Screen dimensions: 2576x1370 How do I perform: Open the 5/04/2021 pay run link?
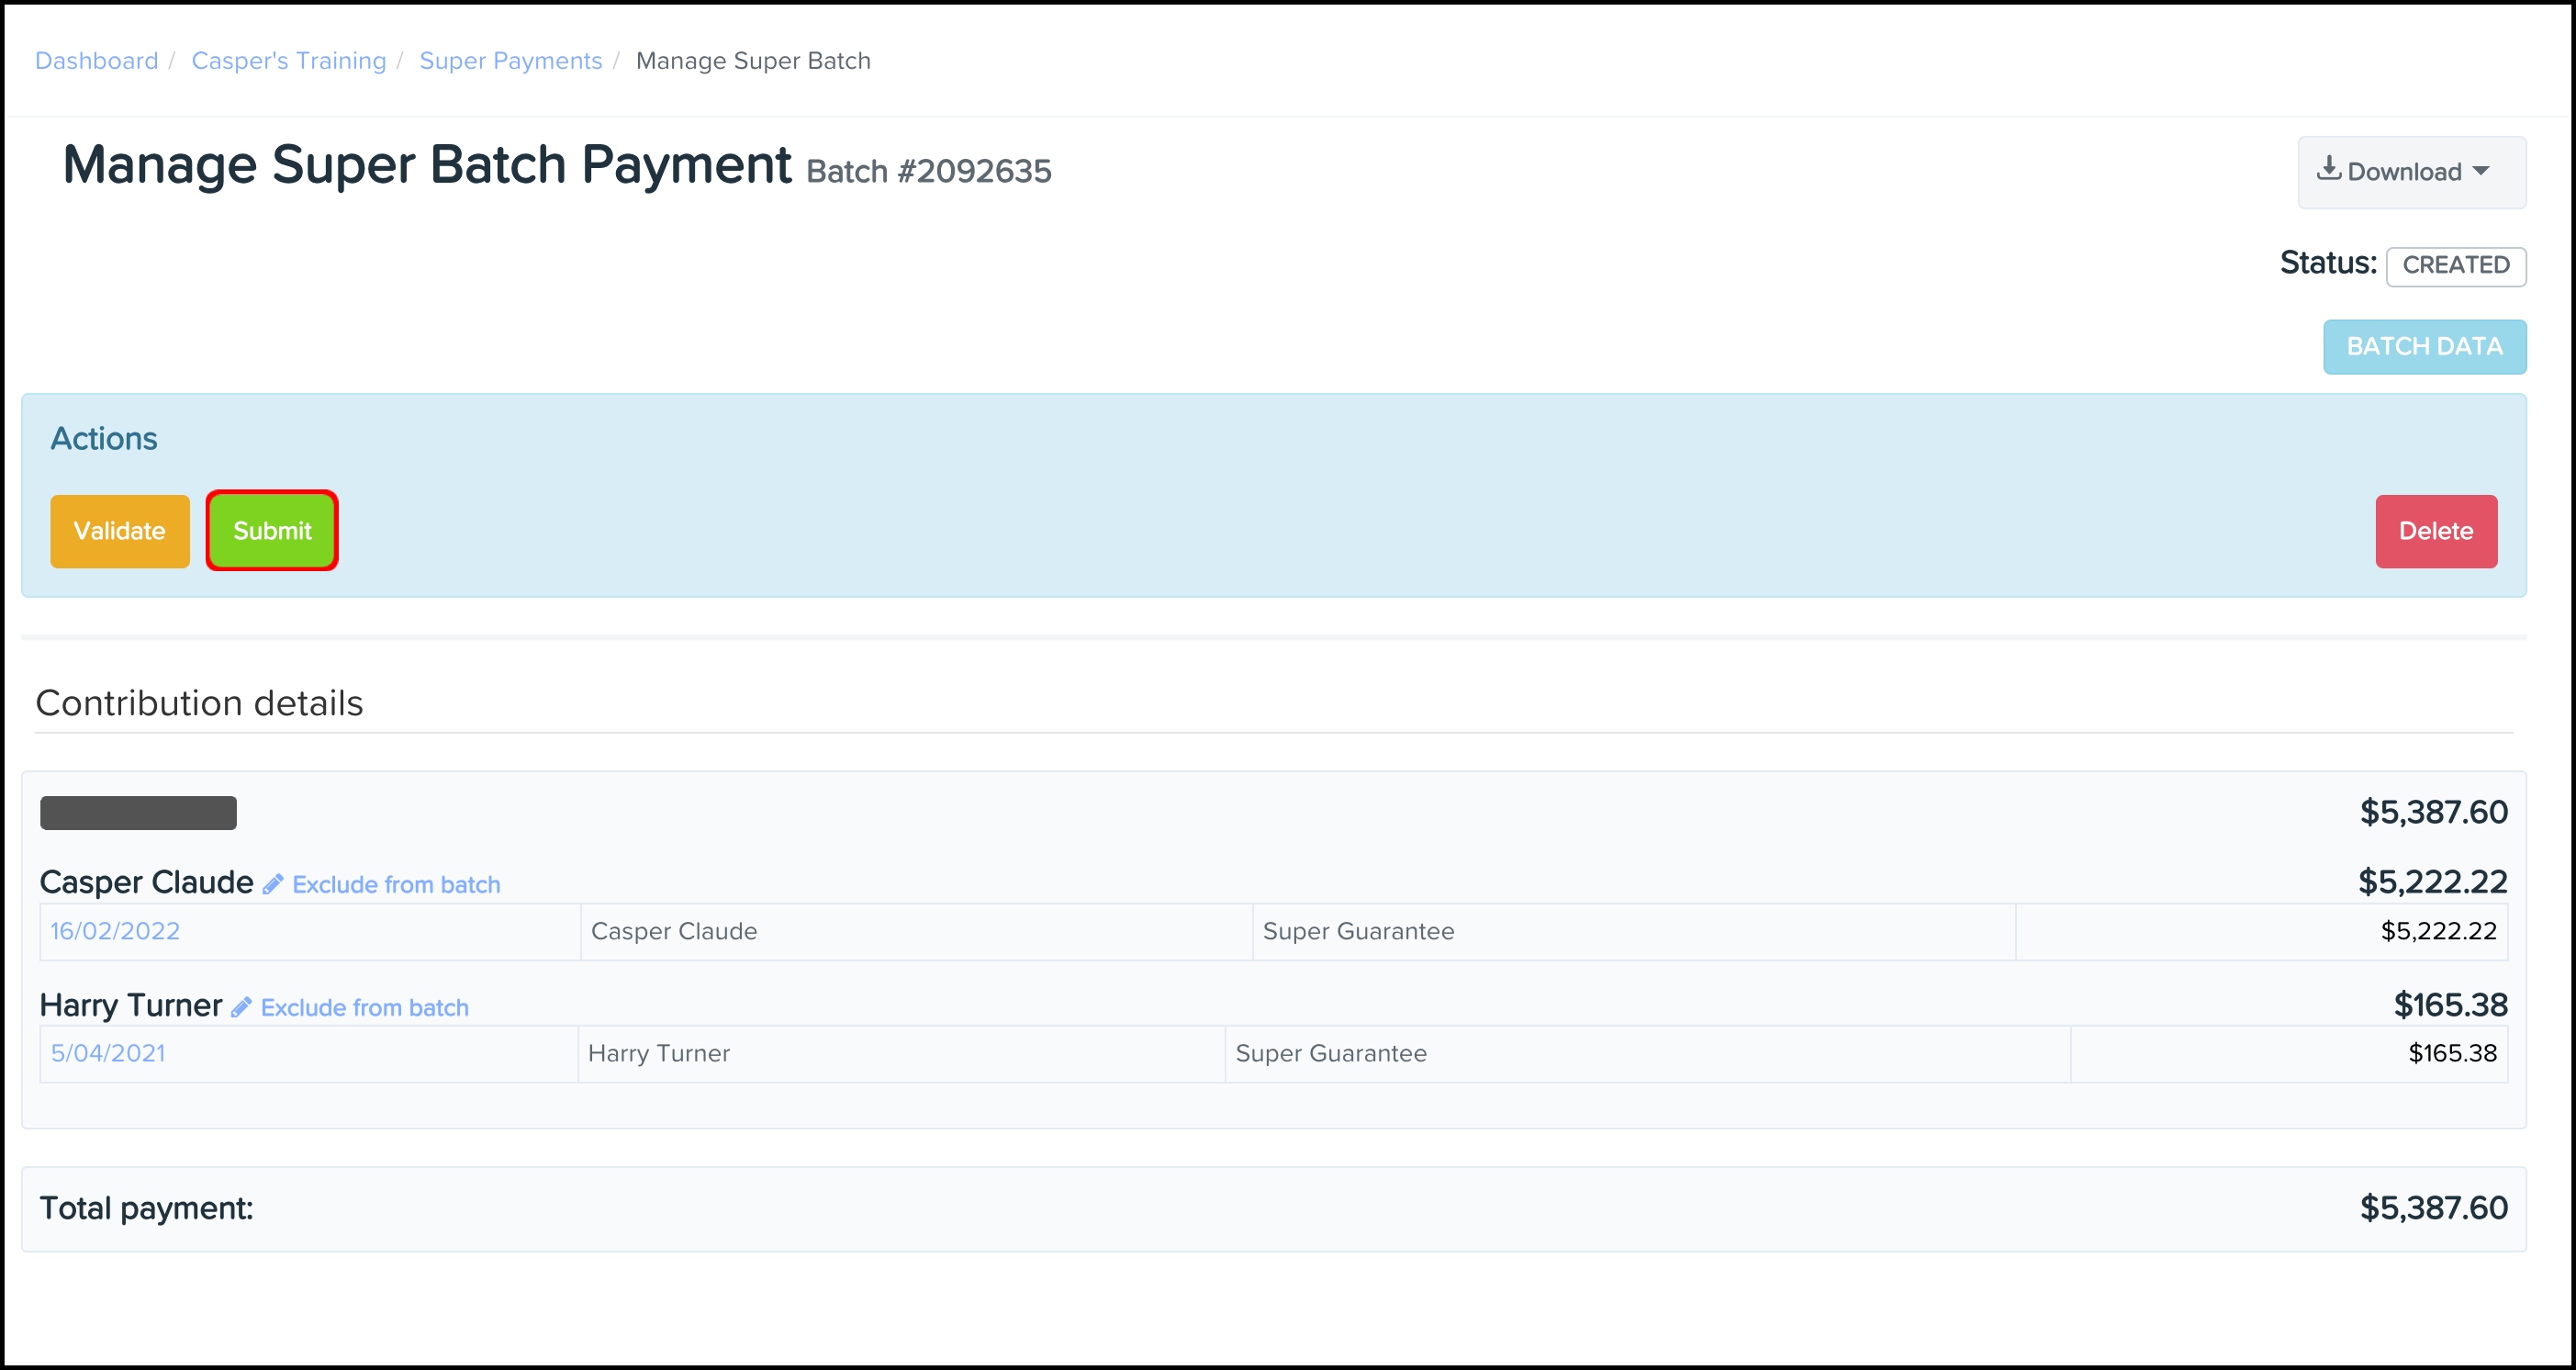tap(108, 1053)
